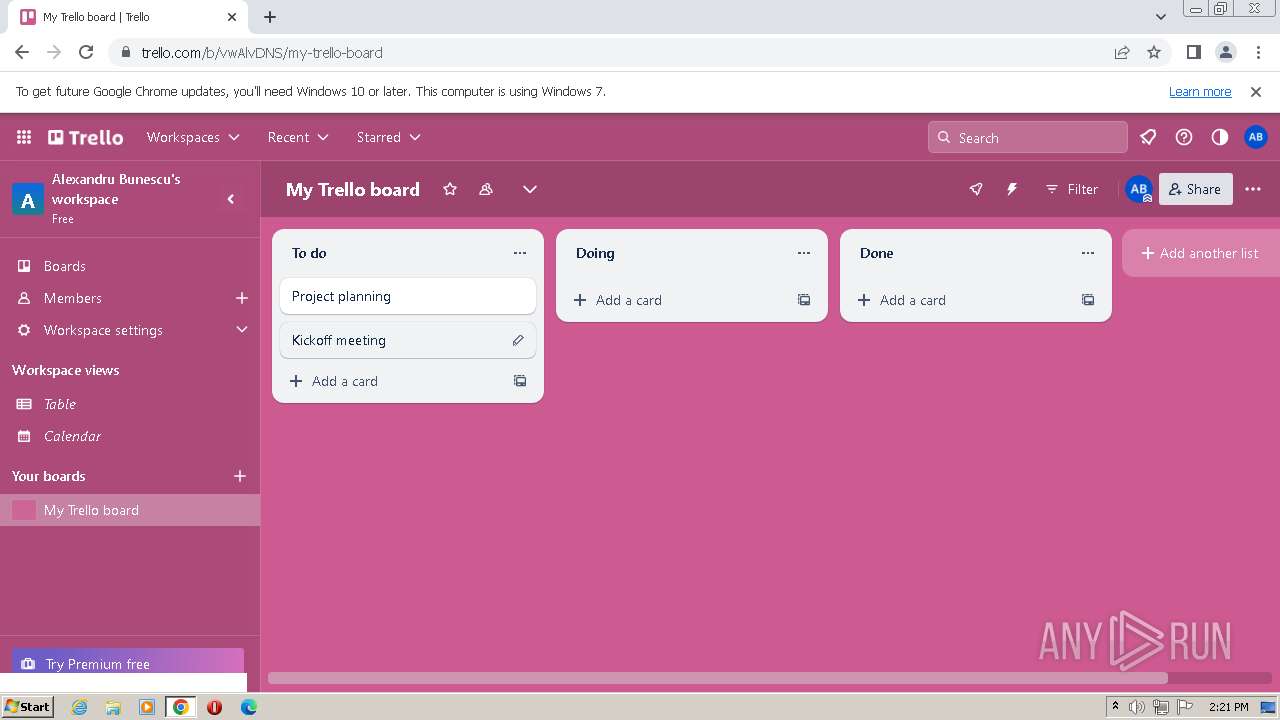The width and height of the screenshot is (1280, 720).
Task: Open board menu three dots
Action: pos(1253,189)
